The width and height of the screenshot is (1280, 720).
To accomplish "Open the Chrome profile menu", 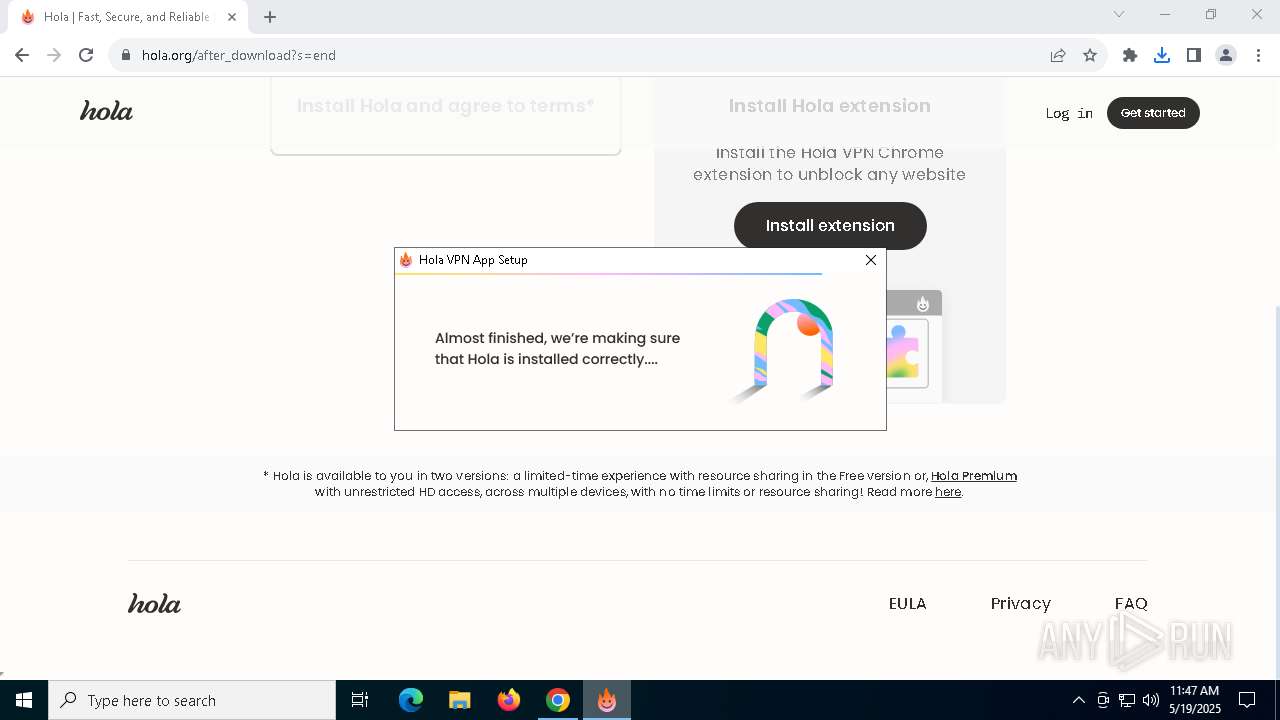I will 1226,55.
